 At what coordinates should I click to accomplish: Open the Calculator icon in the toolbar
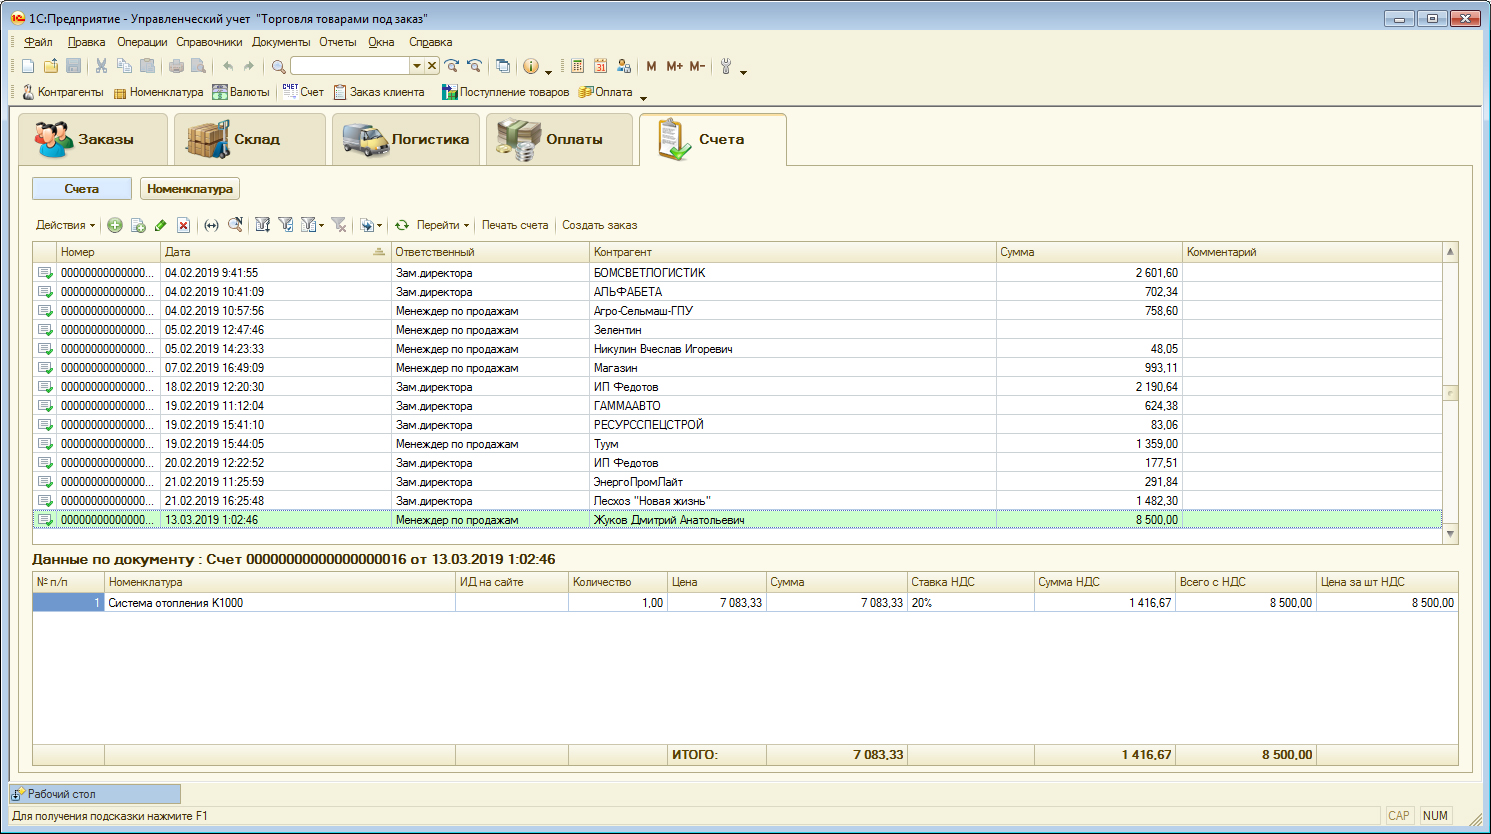578,66
